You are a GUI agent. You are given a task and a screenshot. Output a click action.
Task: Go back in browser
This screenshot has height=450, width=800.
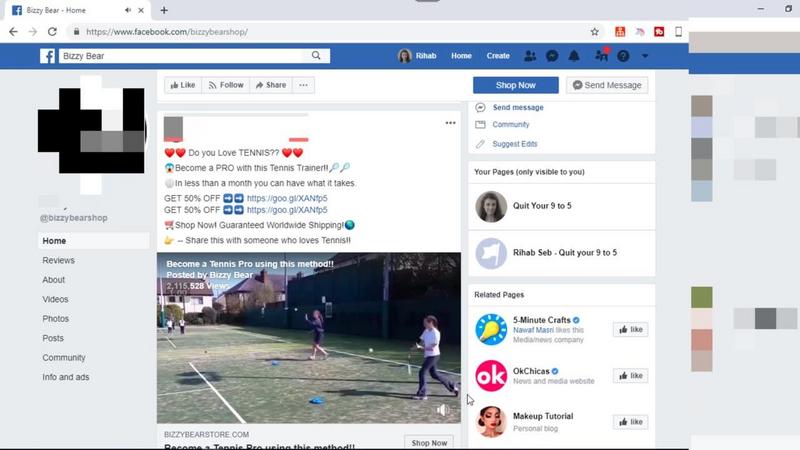13,32
